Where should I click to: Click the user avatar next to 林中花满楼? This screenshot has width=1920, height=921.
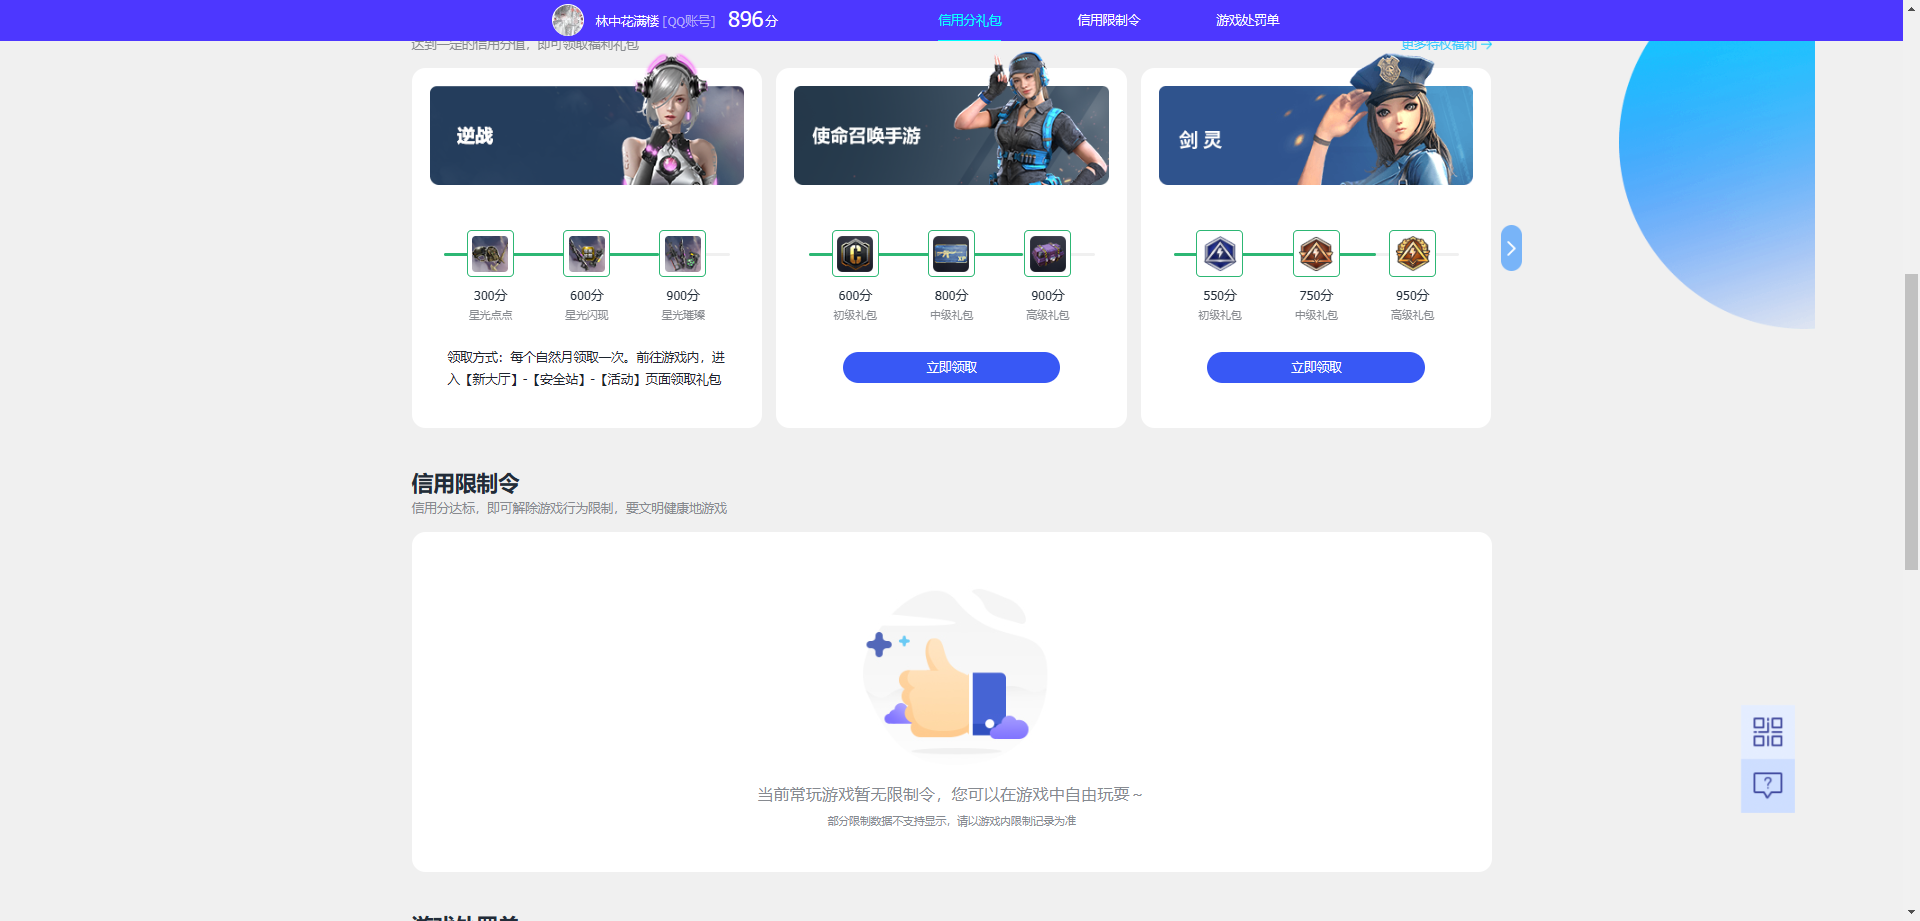point(568,19)
